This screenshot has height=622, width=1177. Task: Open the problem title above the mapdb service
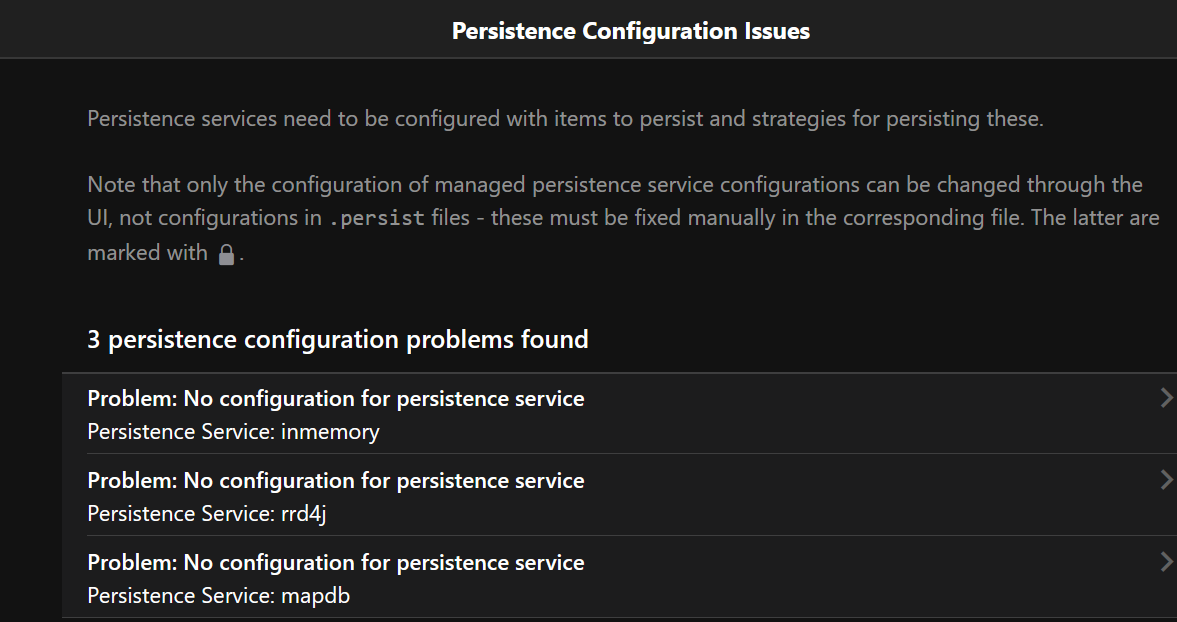(x=335, y=563)
